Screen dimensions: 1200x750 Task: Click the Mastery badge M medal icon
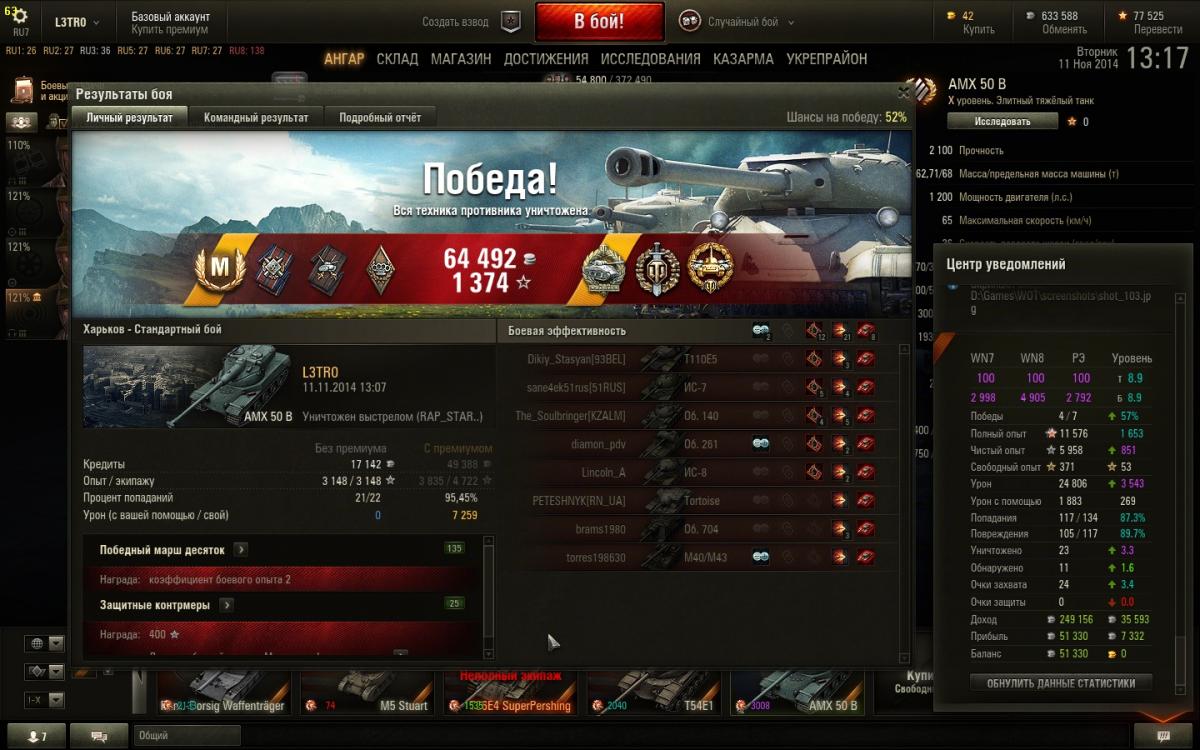218,268
